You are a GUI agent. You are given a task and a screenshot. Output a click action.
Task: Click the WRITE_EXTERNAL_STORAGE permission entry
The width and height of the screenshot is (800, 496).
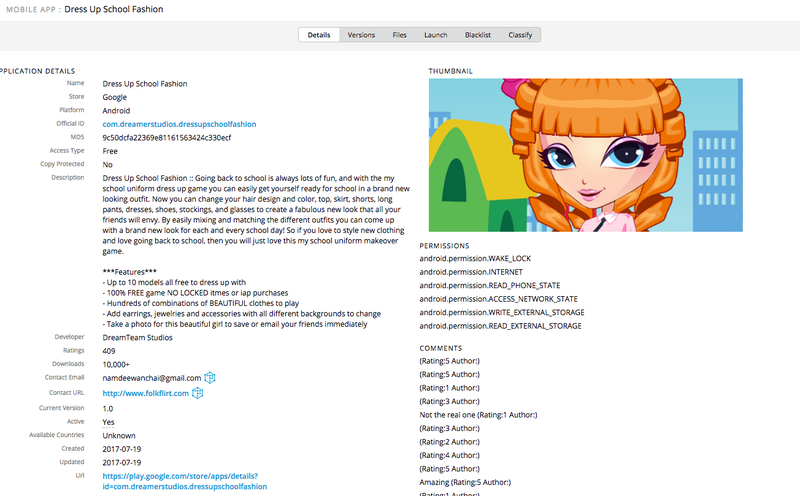502,312
